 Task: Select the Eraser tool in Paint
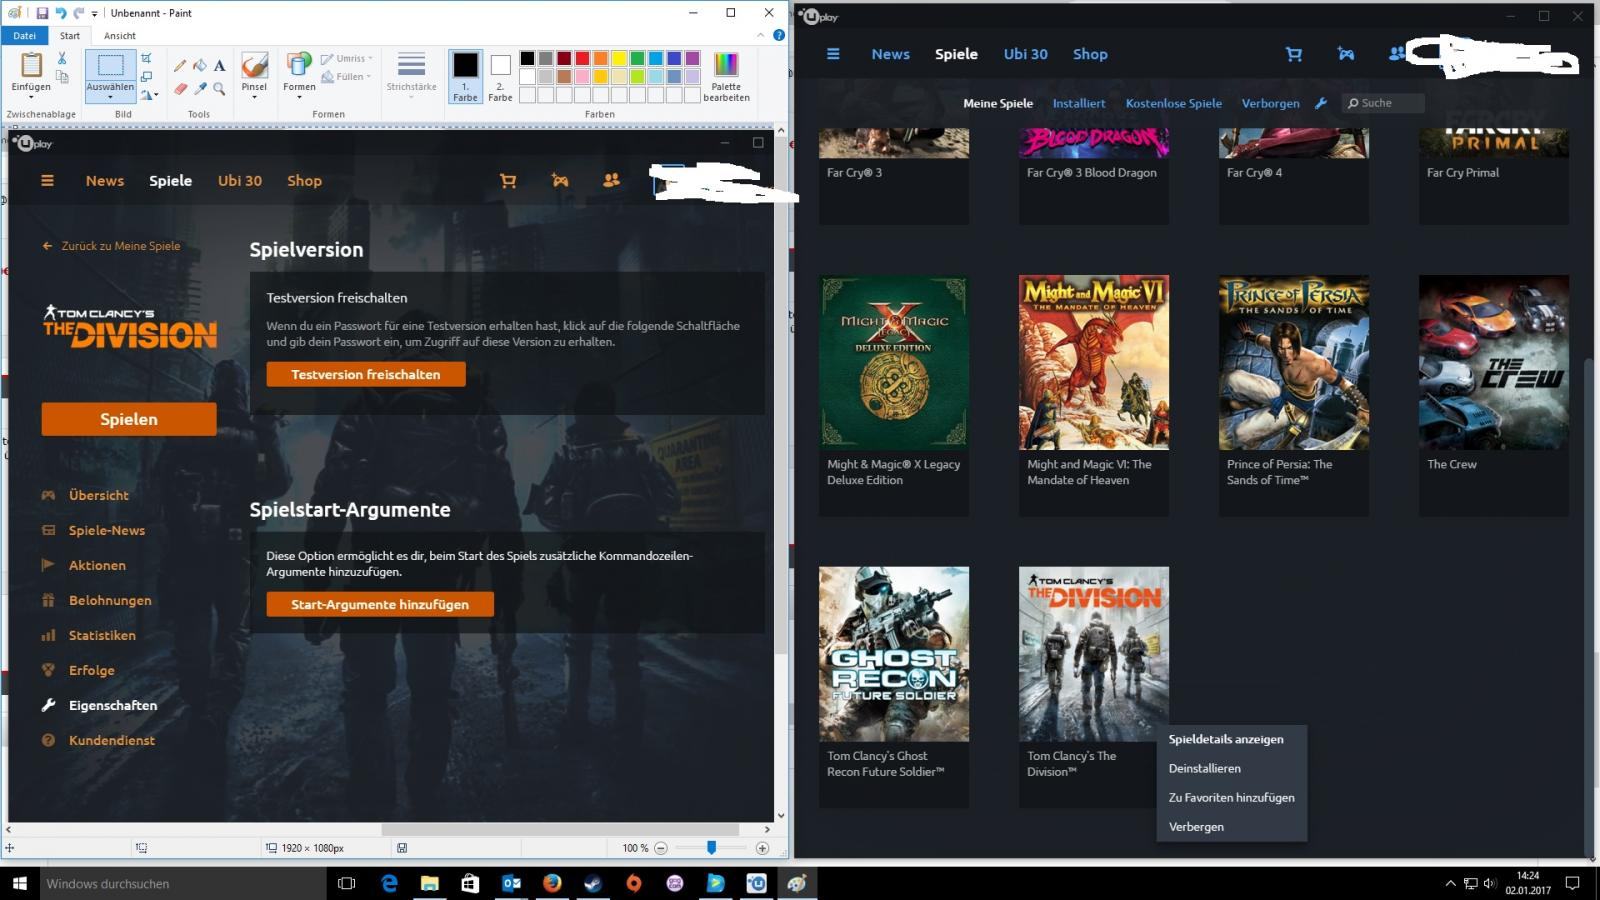tap(180, 88)
